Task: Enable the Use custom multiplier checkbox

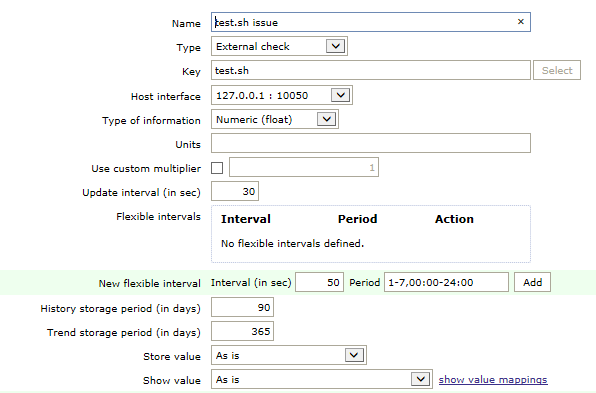Action: 217,168
